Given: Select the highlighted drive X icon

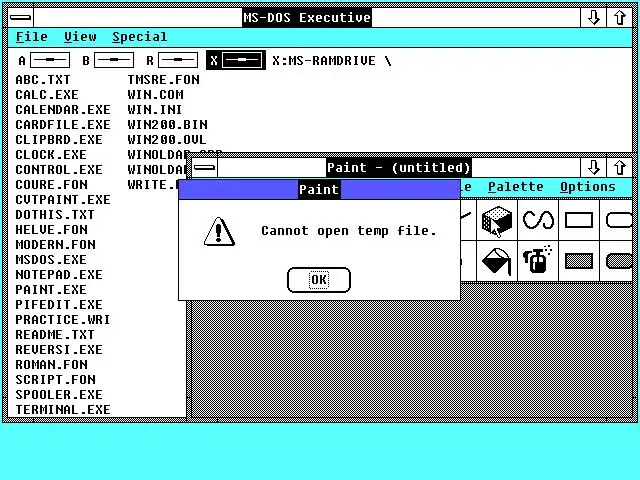Looking at the screenshot, I should point(236,60).
